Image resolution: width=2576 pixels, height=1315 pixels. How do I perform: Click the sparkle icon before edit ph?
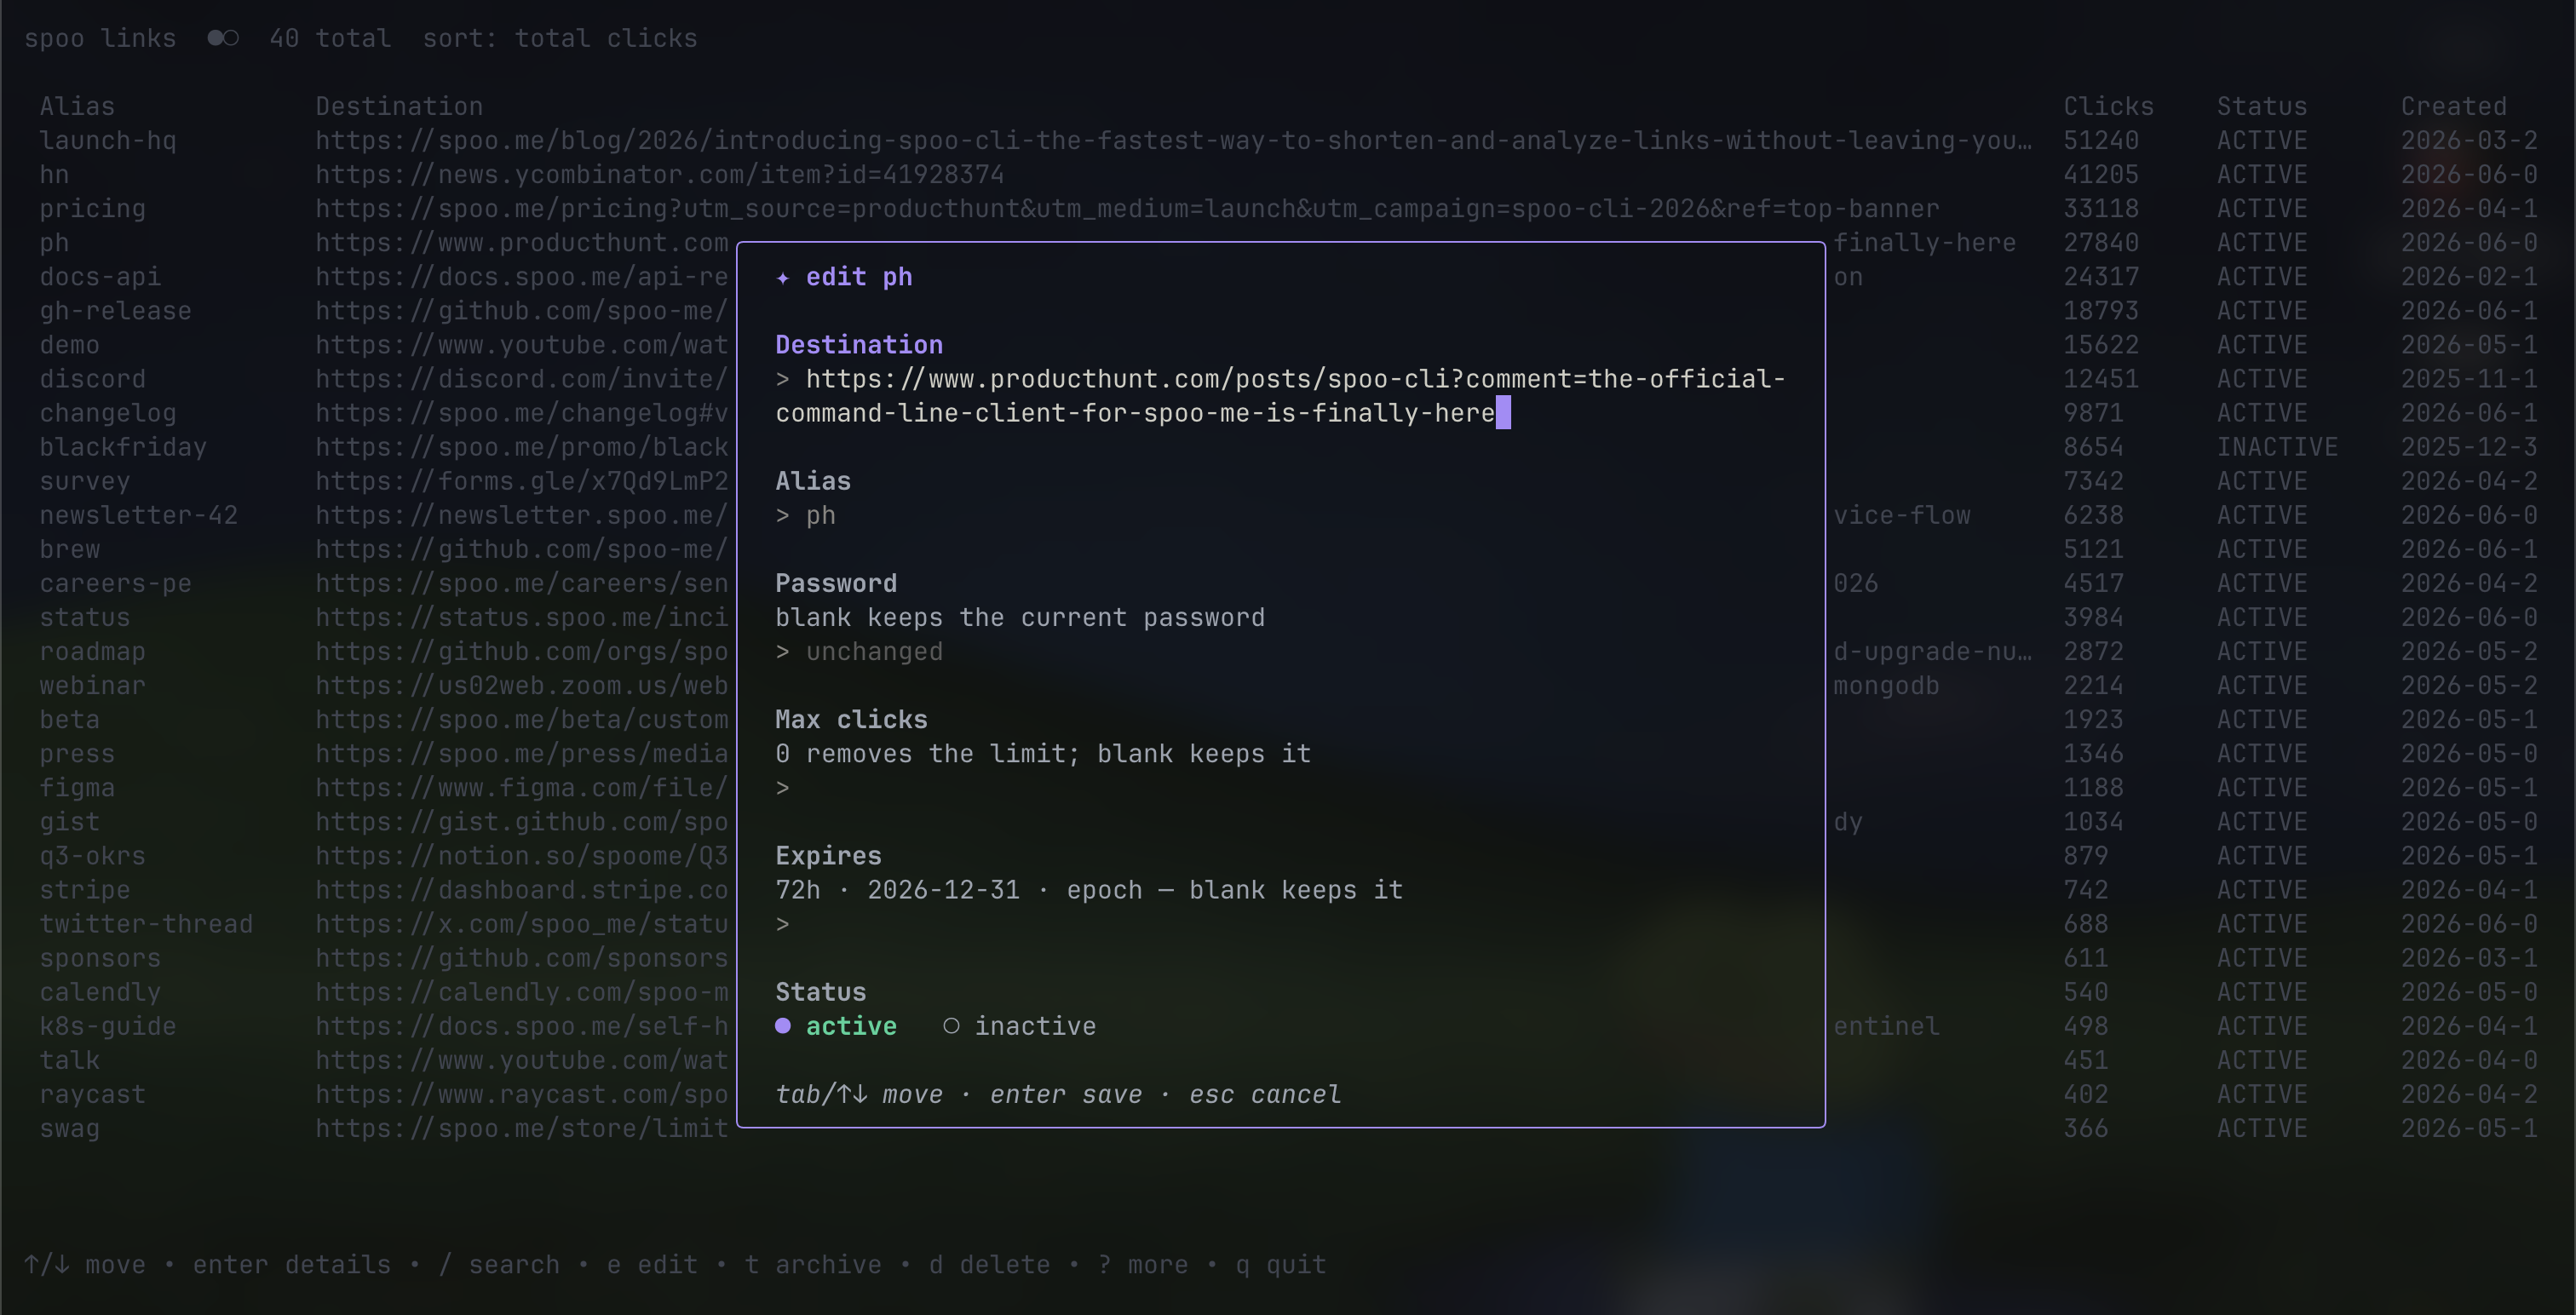(783, 277)
